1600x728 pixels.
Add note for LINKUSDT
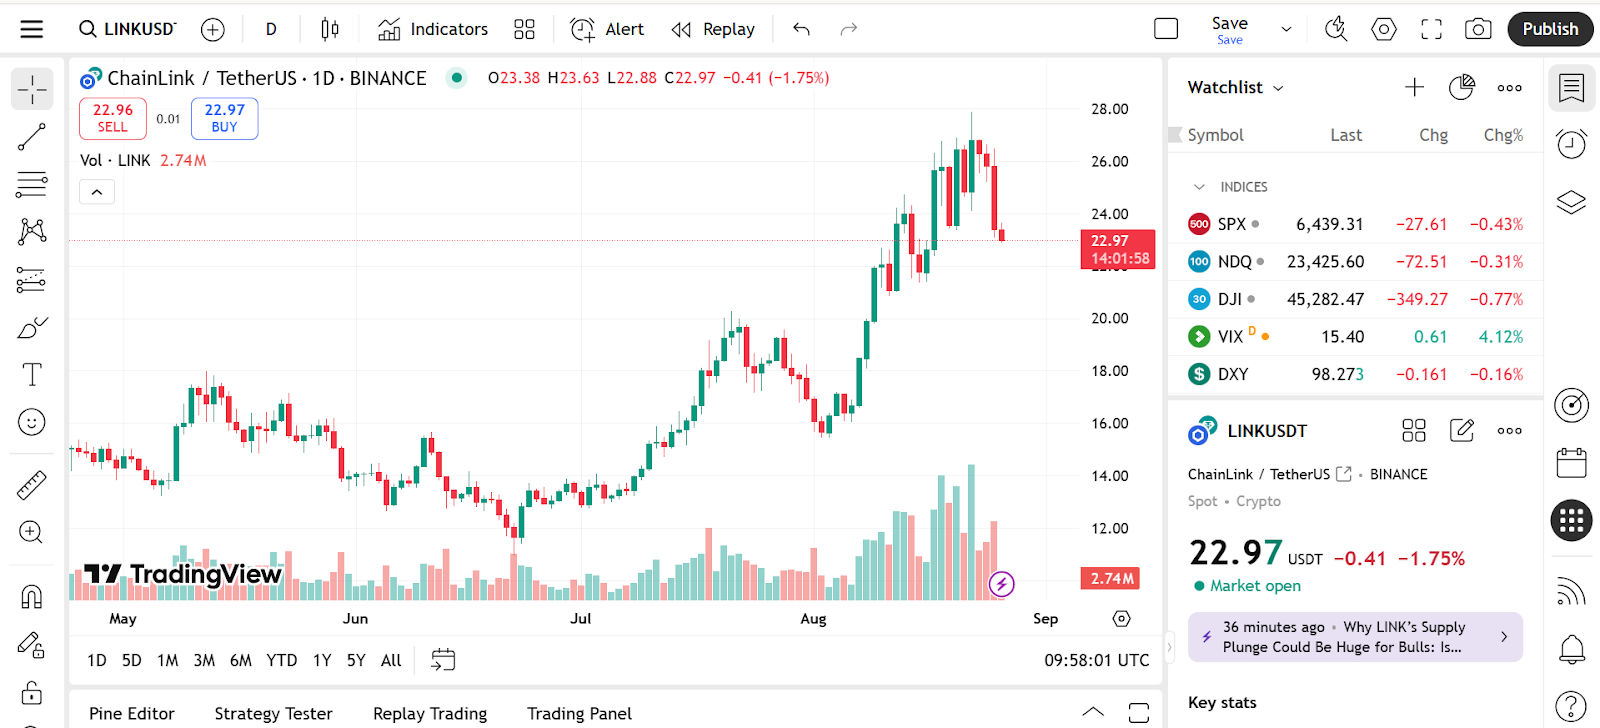(1462, 431)
